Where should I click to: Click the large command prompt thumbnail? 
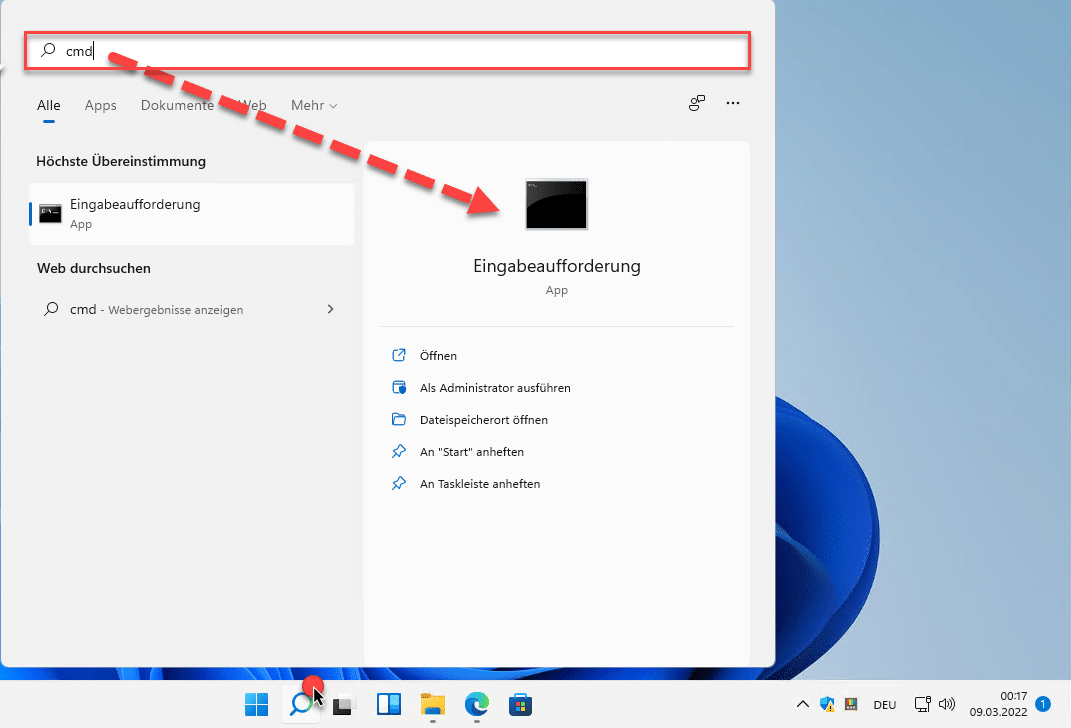556,204
